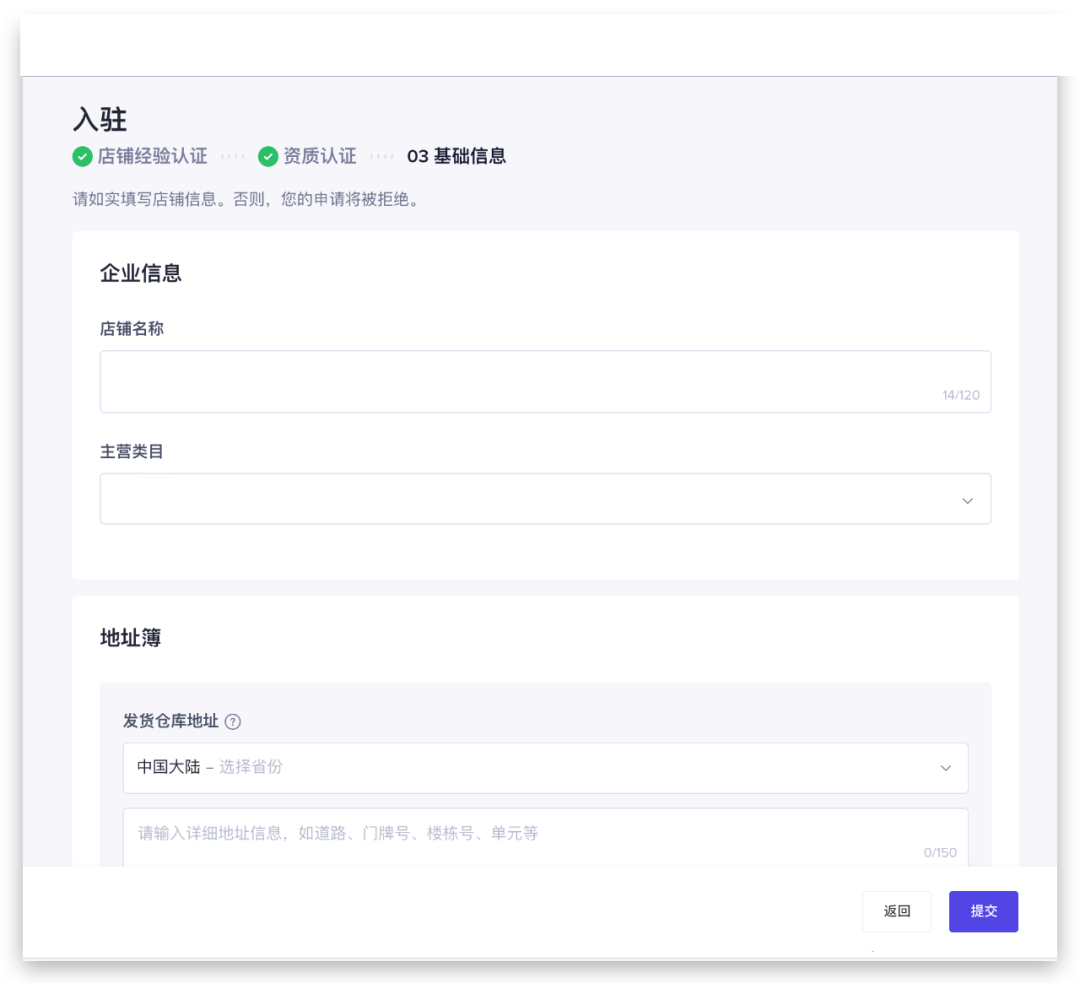1080x983 pixels.
Task: Open the 主营类目 dropdown
Action: (545, 499)
